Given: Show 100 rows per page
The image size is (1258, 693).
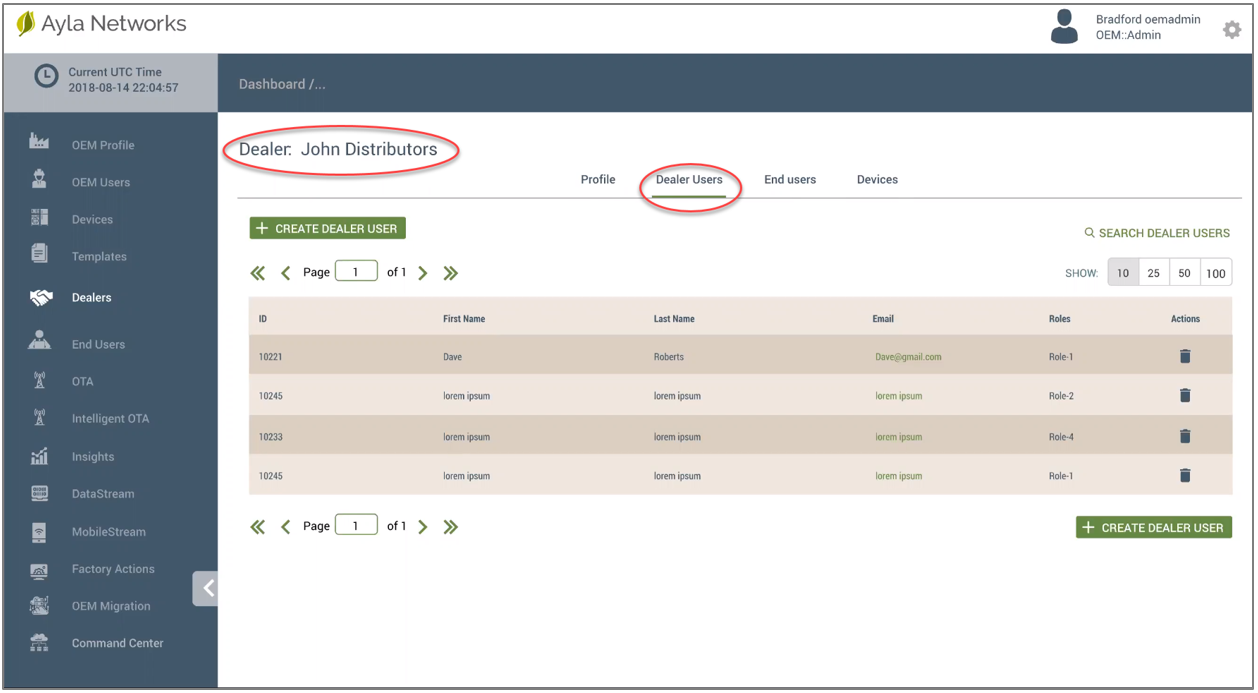Looking at the screenshot, I should (x=1216, y=273).
